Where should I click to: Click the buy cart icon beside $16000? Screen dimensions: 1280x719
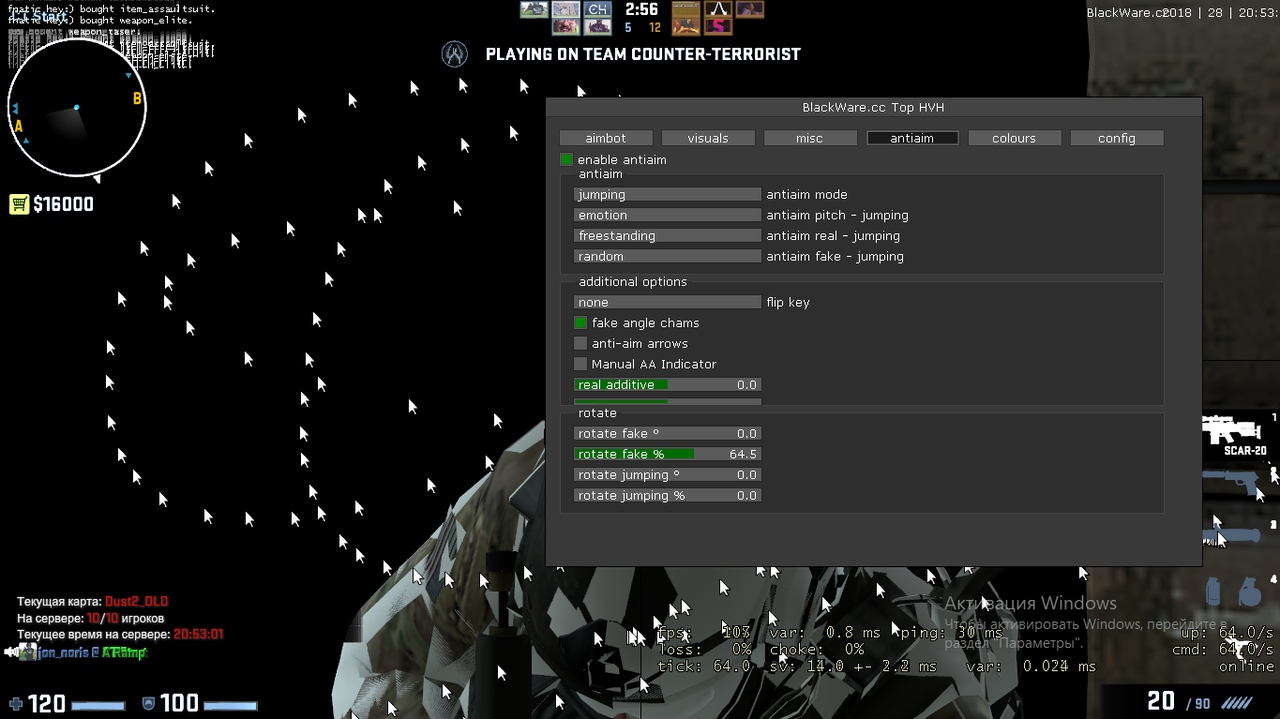pyautogui.click(x=19, y=205)
